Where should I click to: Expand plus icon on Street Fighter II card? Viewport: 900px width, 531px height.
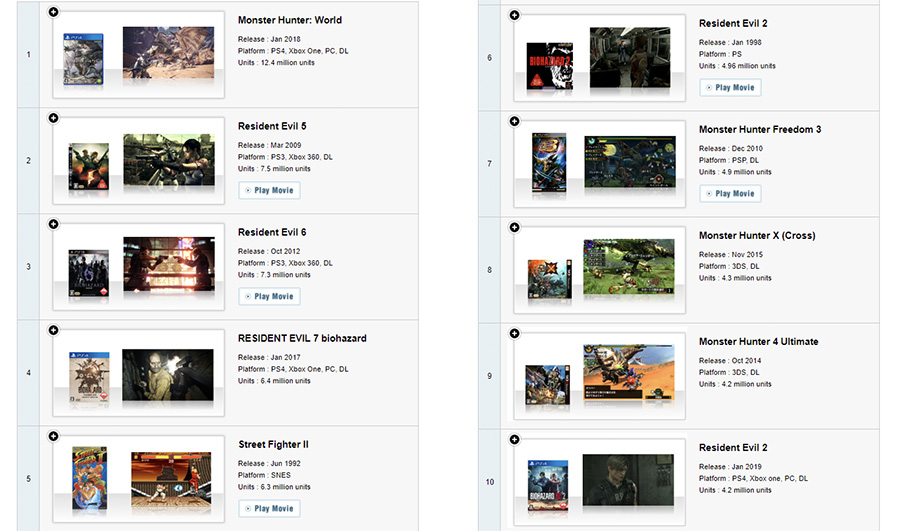(53, 436)
